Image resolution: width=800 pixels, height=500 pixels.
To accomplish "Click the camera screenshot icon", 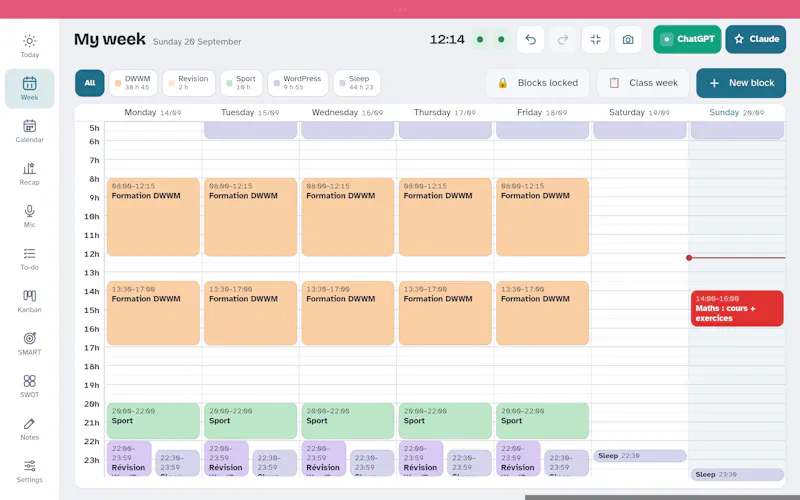I will [x=628, y=39].
